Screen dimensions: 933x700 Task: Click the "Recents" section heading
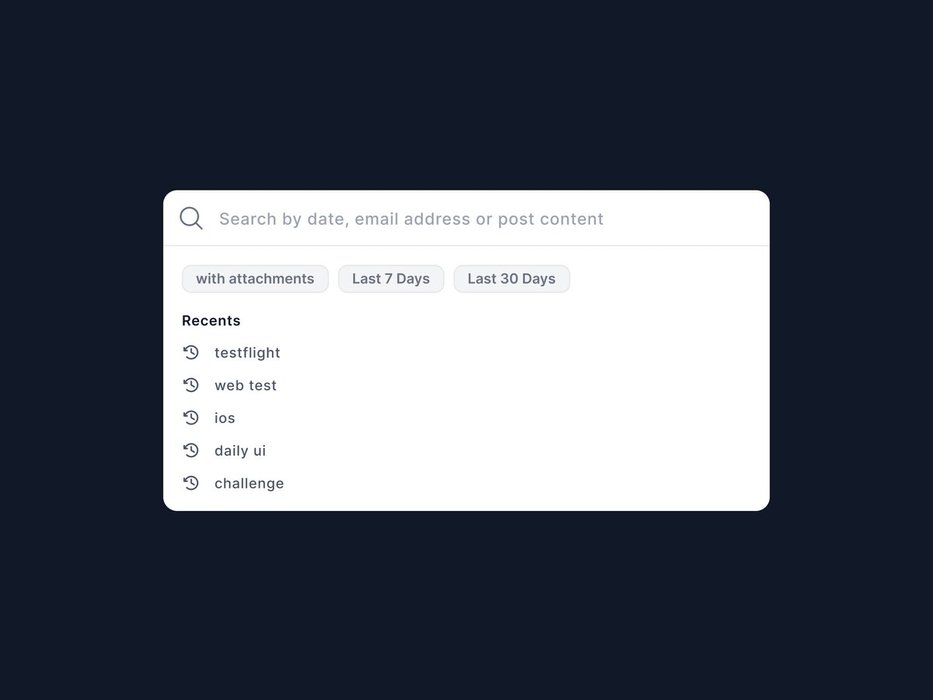[x=211, y=321]
